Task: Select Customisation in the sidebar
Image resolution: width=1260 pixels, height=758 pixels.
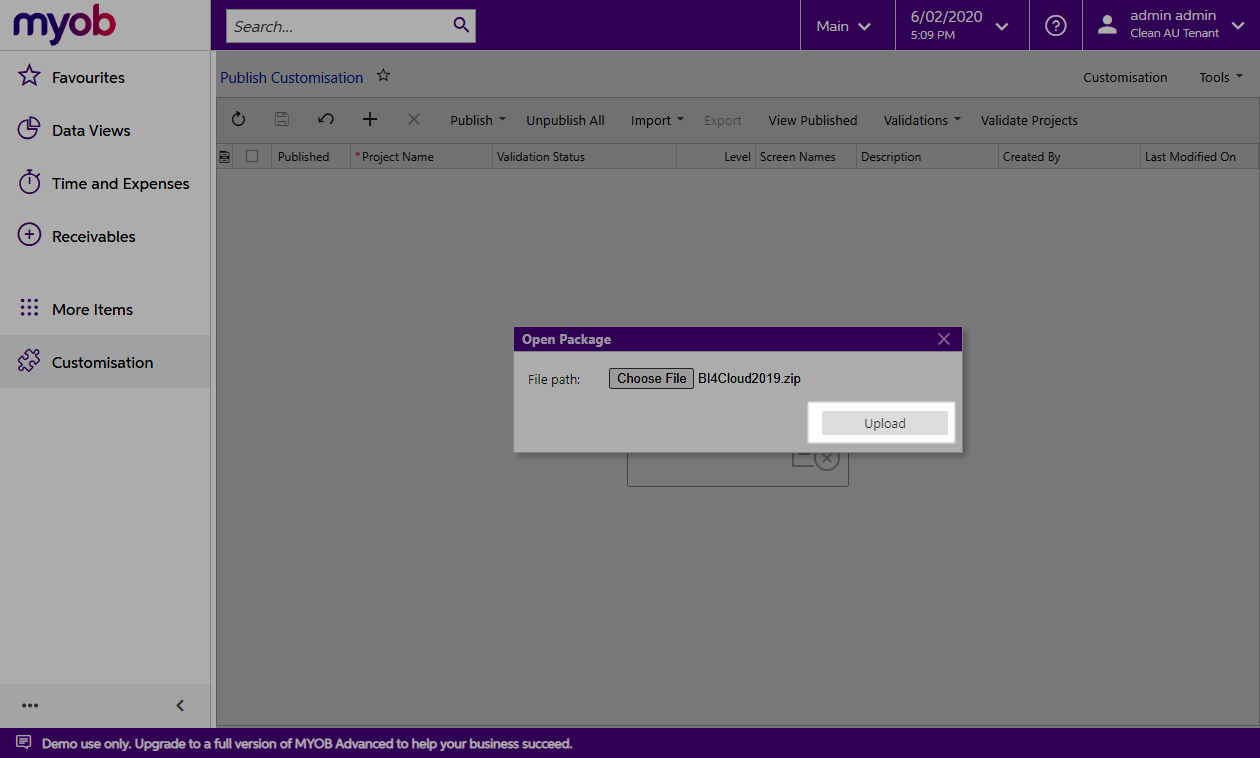Action: 105,362
